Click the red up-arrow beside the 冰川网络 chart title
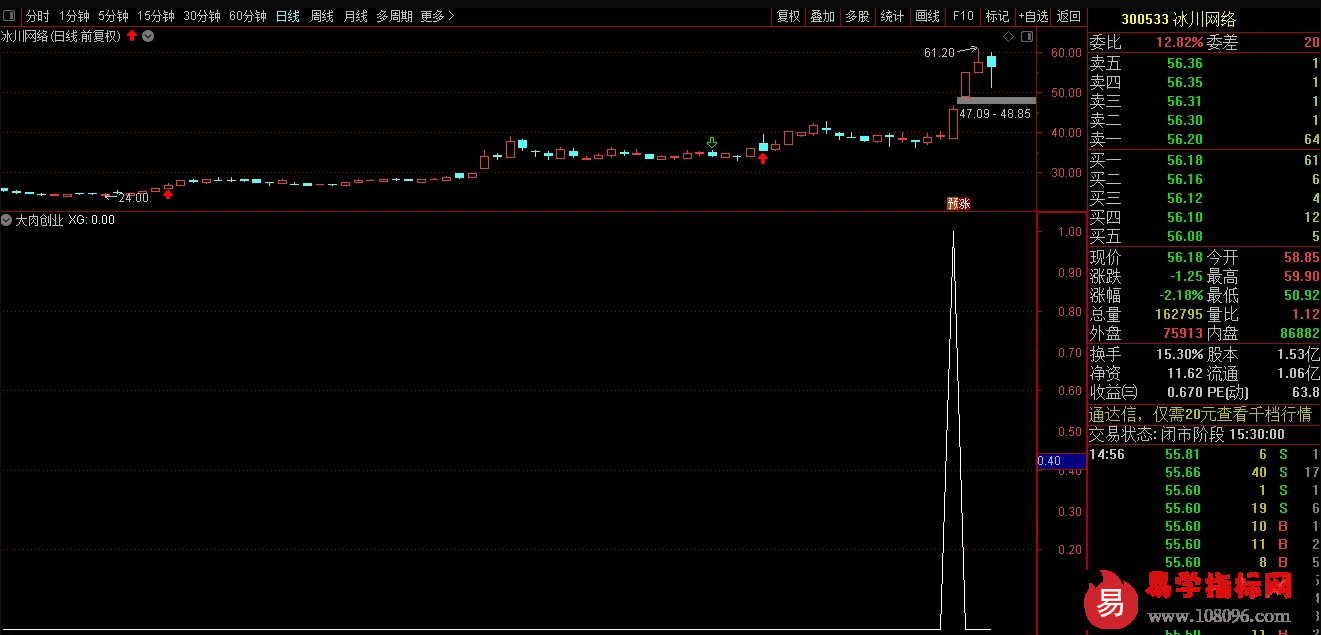Viewport: 1321px width, 635px height. coord(132,36)
